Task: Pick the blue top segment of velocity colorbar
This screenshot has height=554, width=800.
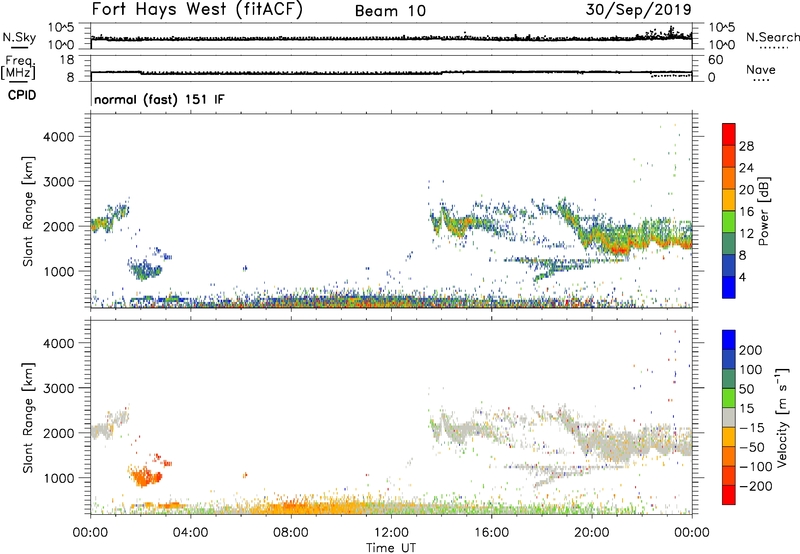Action: (x=729, y=340)
